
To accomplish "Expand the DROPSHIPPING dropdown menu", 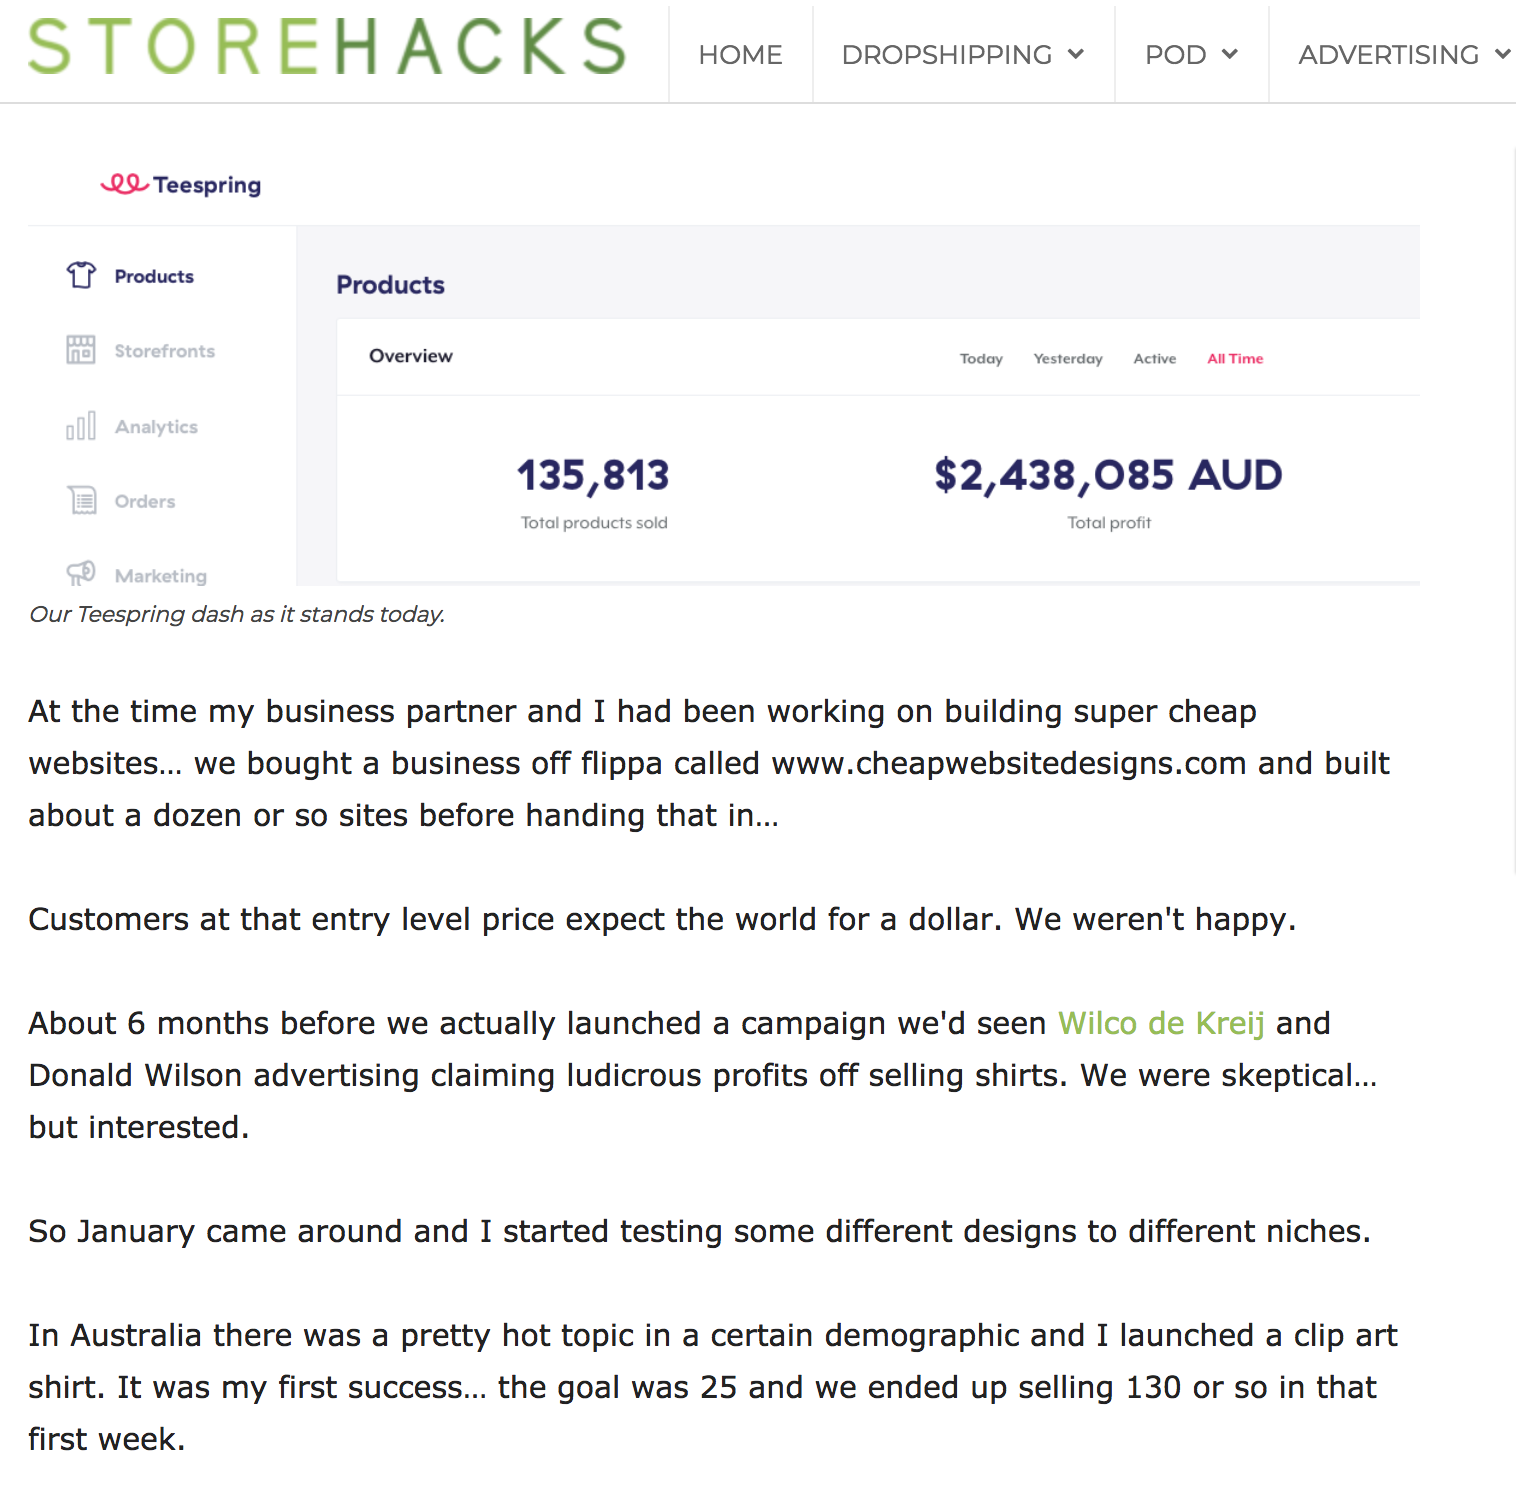I will coord(962,55).
